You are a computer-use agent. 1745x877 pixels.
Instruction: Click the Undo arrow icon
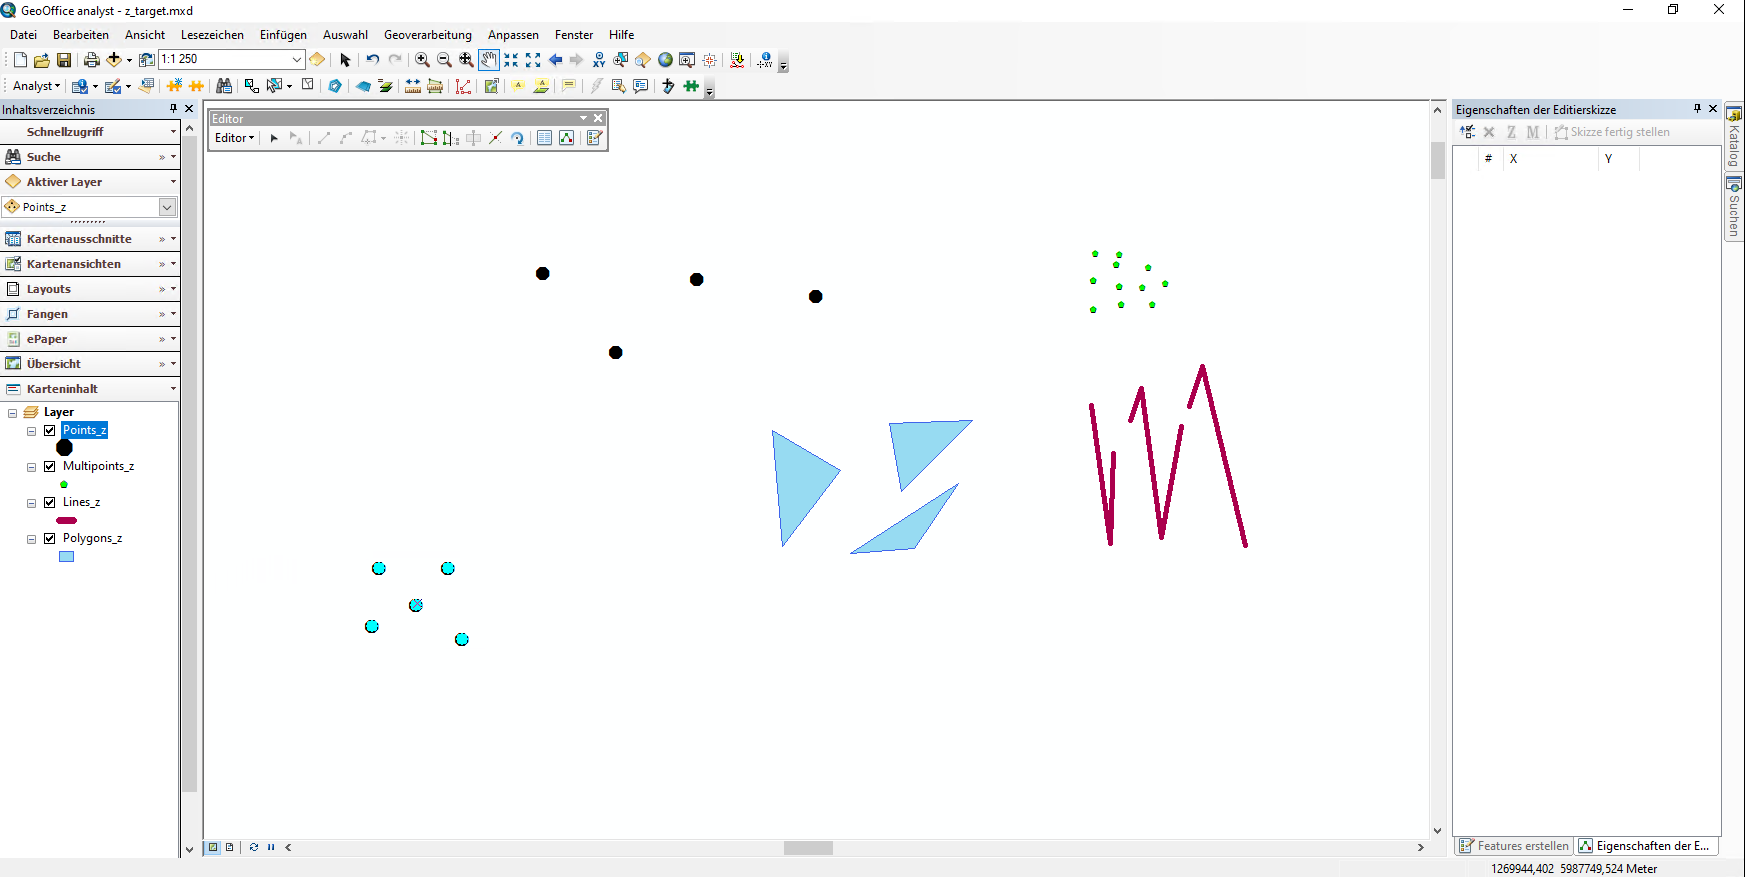coord(372,60)
